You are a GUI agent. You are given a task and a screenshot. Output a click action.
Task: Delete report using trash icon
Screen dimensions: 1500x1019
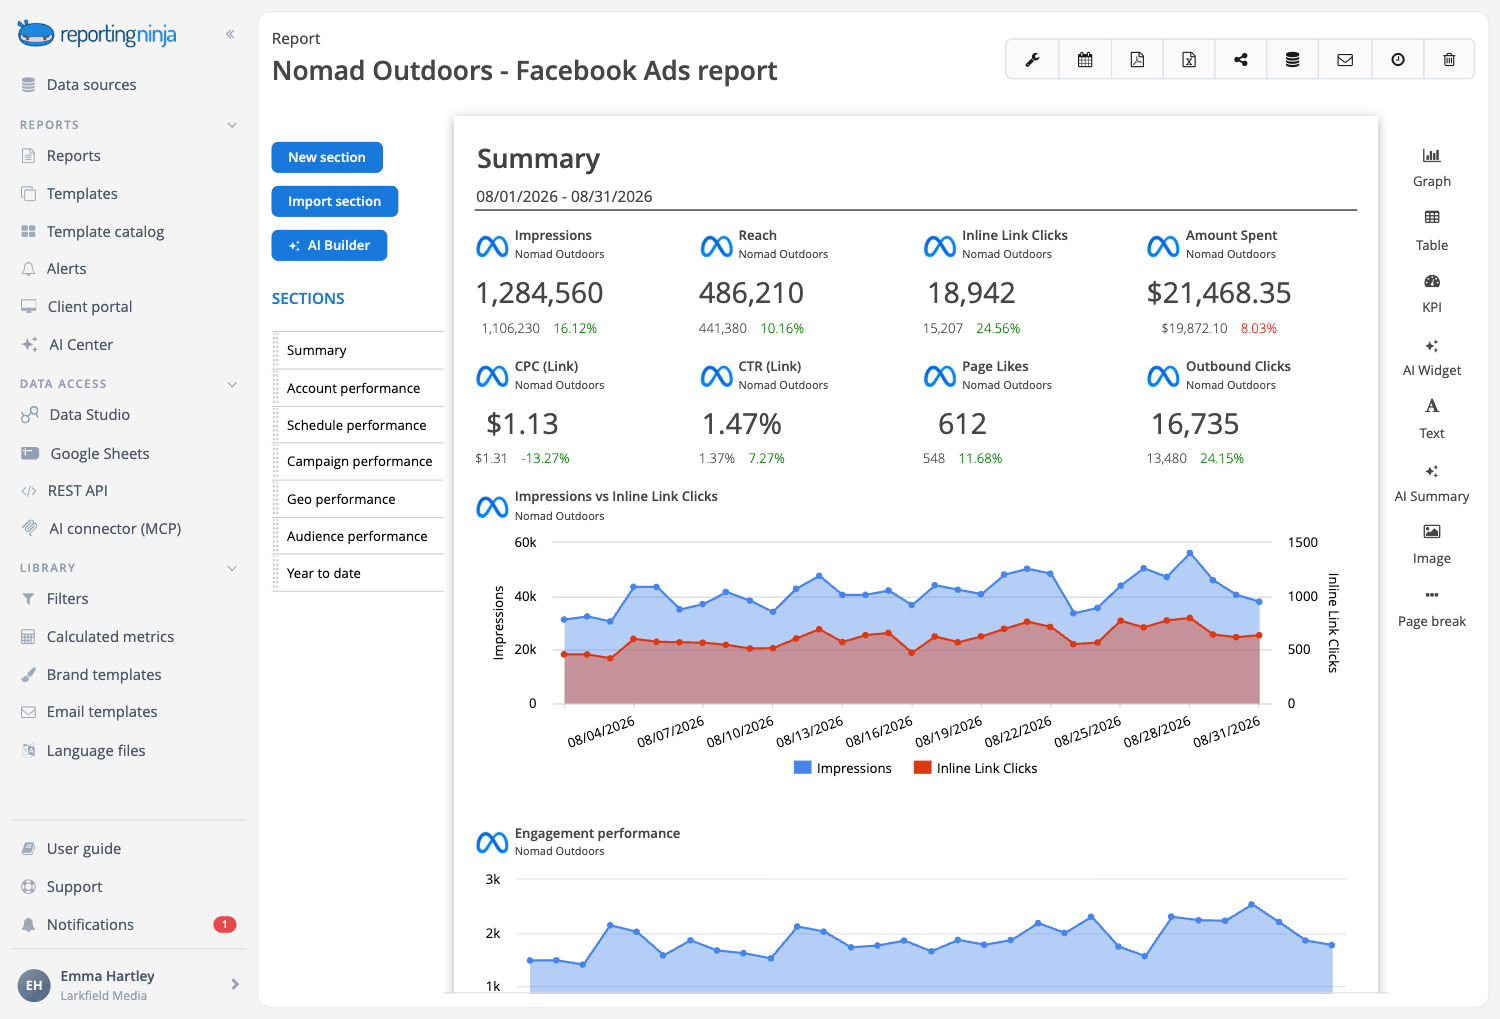click(x=1449, y=60)
